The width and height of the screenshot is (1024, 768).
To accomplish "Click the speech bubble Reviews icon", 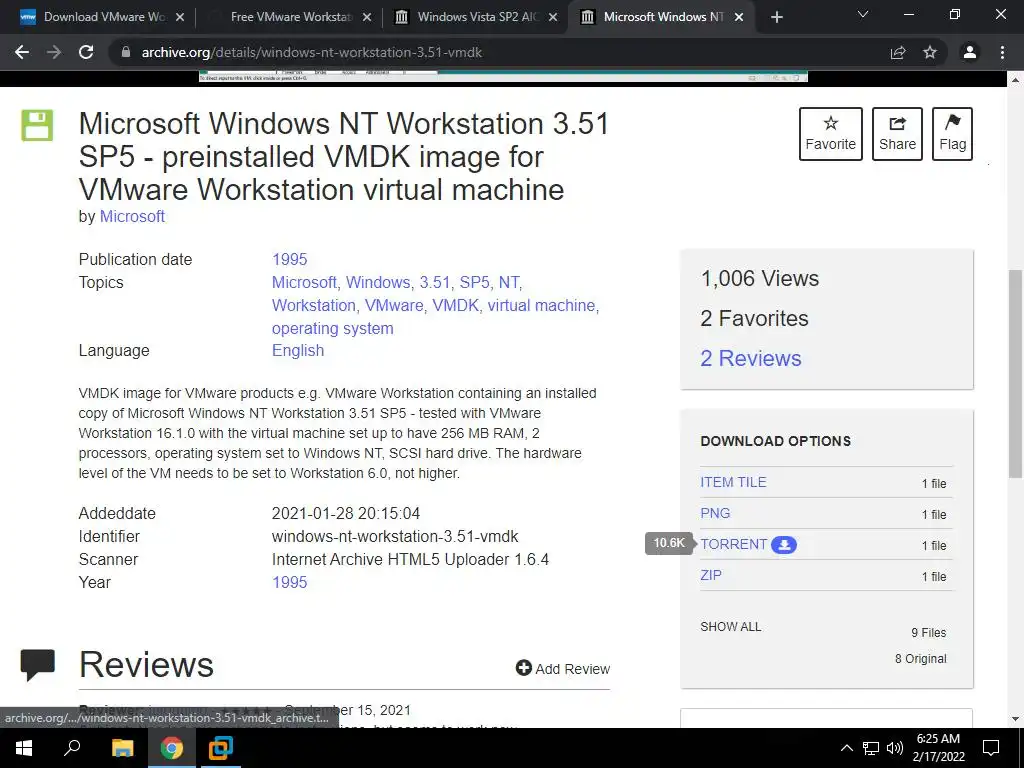I will coord(37,665).
